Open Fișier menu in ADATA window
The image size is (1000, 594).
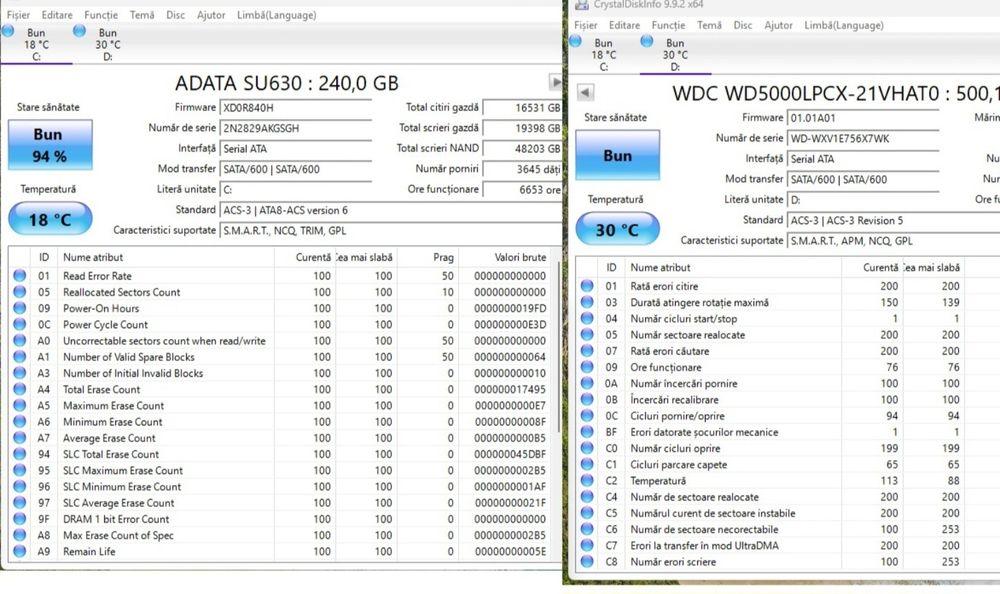point(18,15)
